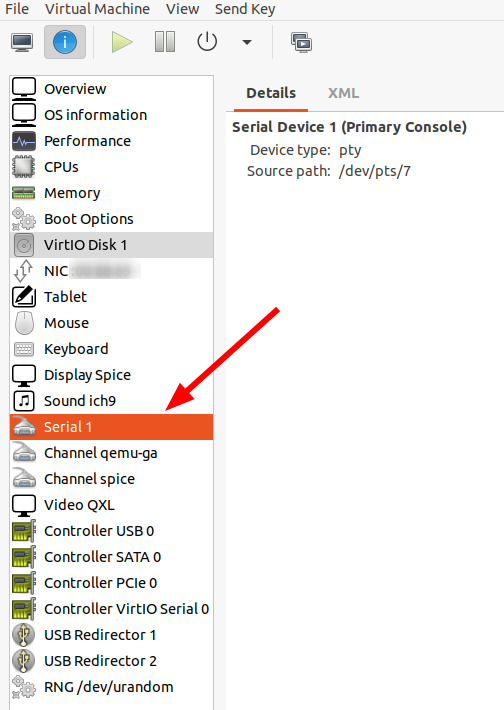Pause the virtual machine
The width and height of the screenshot is (504, 710).
165,42
